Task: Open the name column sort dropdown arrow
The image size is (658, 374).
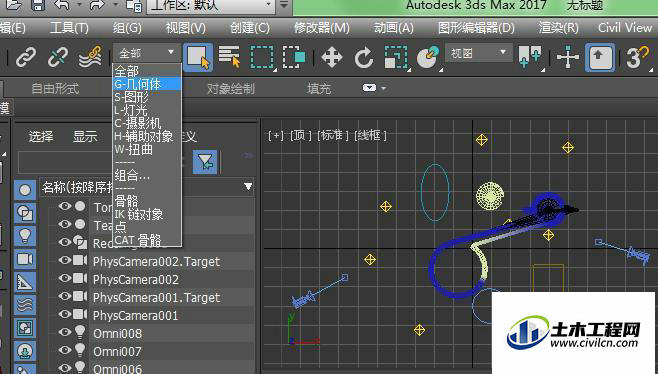Action: click(248, 186)
